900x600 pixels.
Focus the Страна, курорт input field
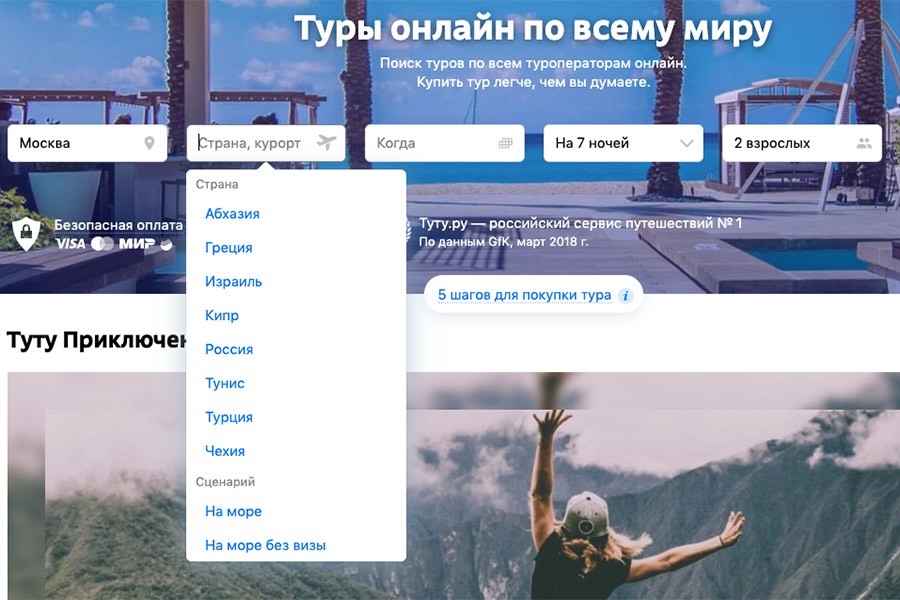pos(266,143)
